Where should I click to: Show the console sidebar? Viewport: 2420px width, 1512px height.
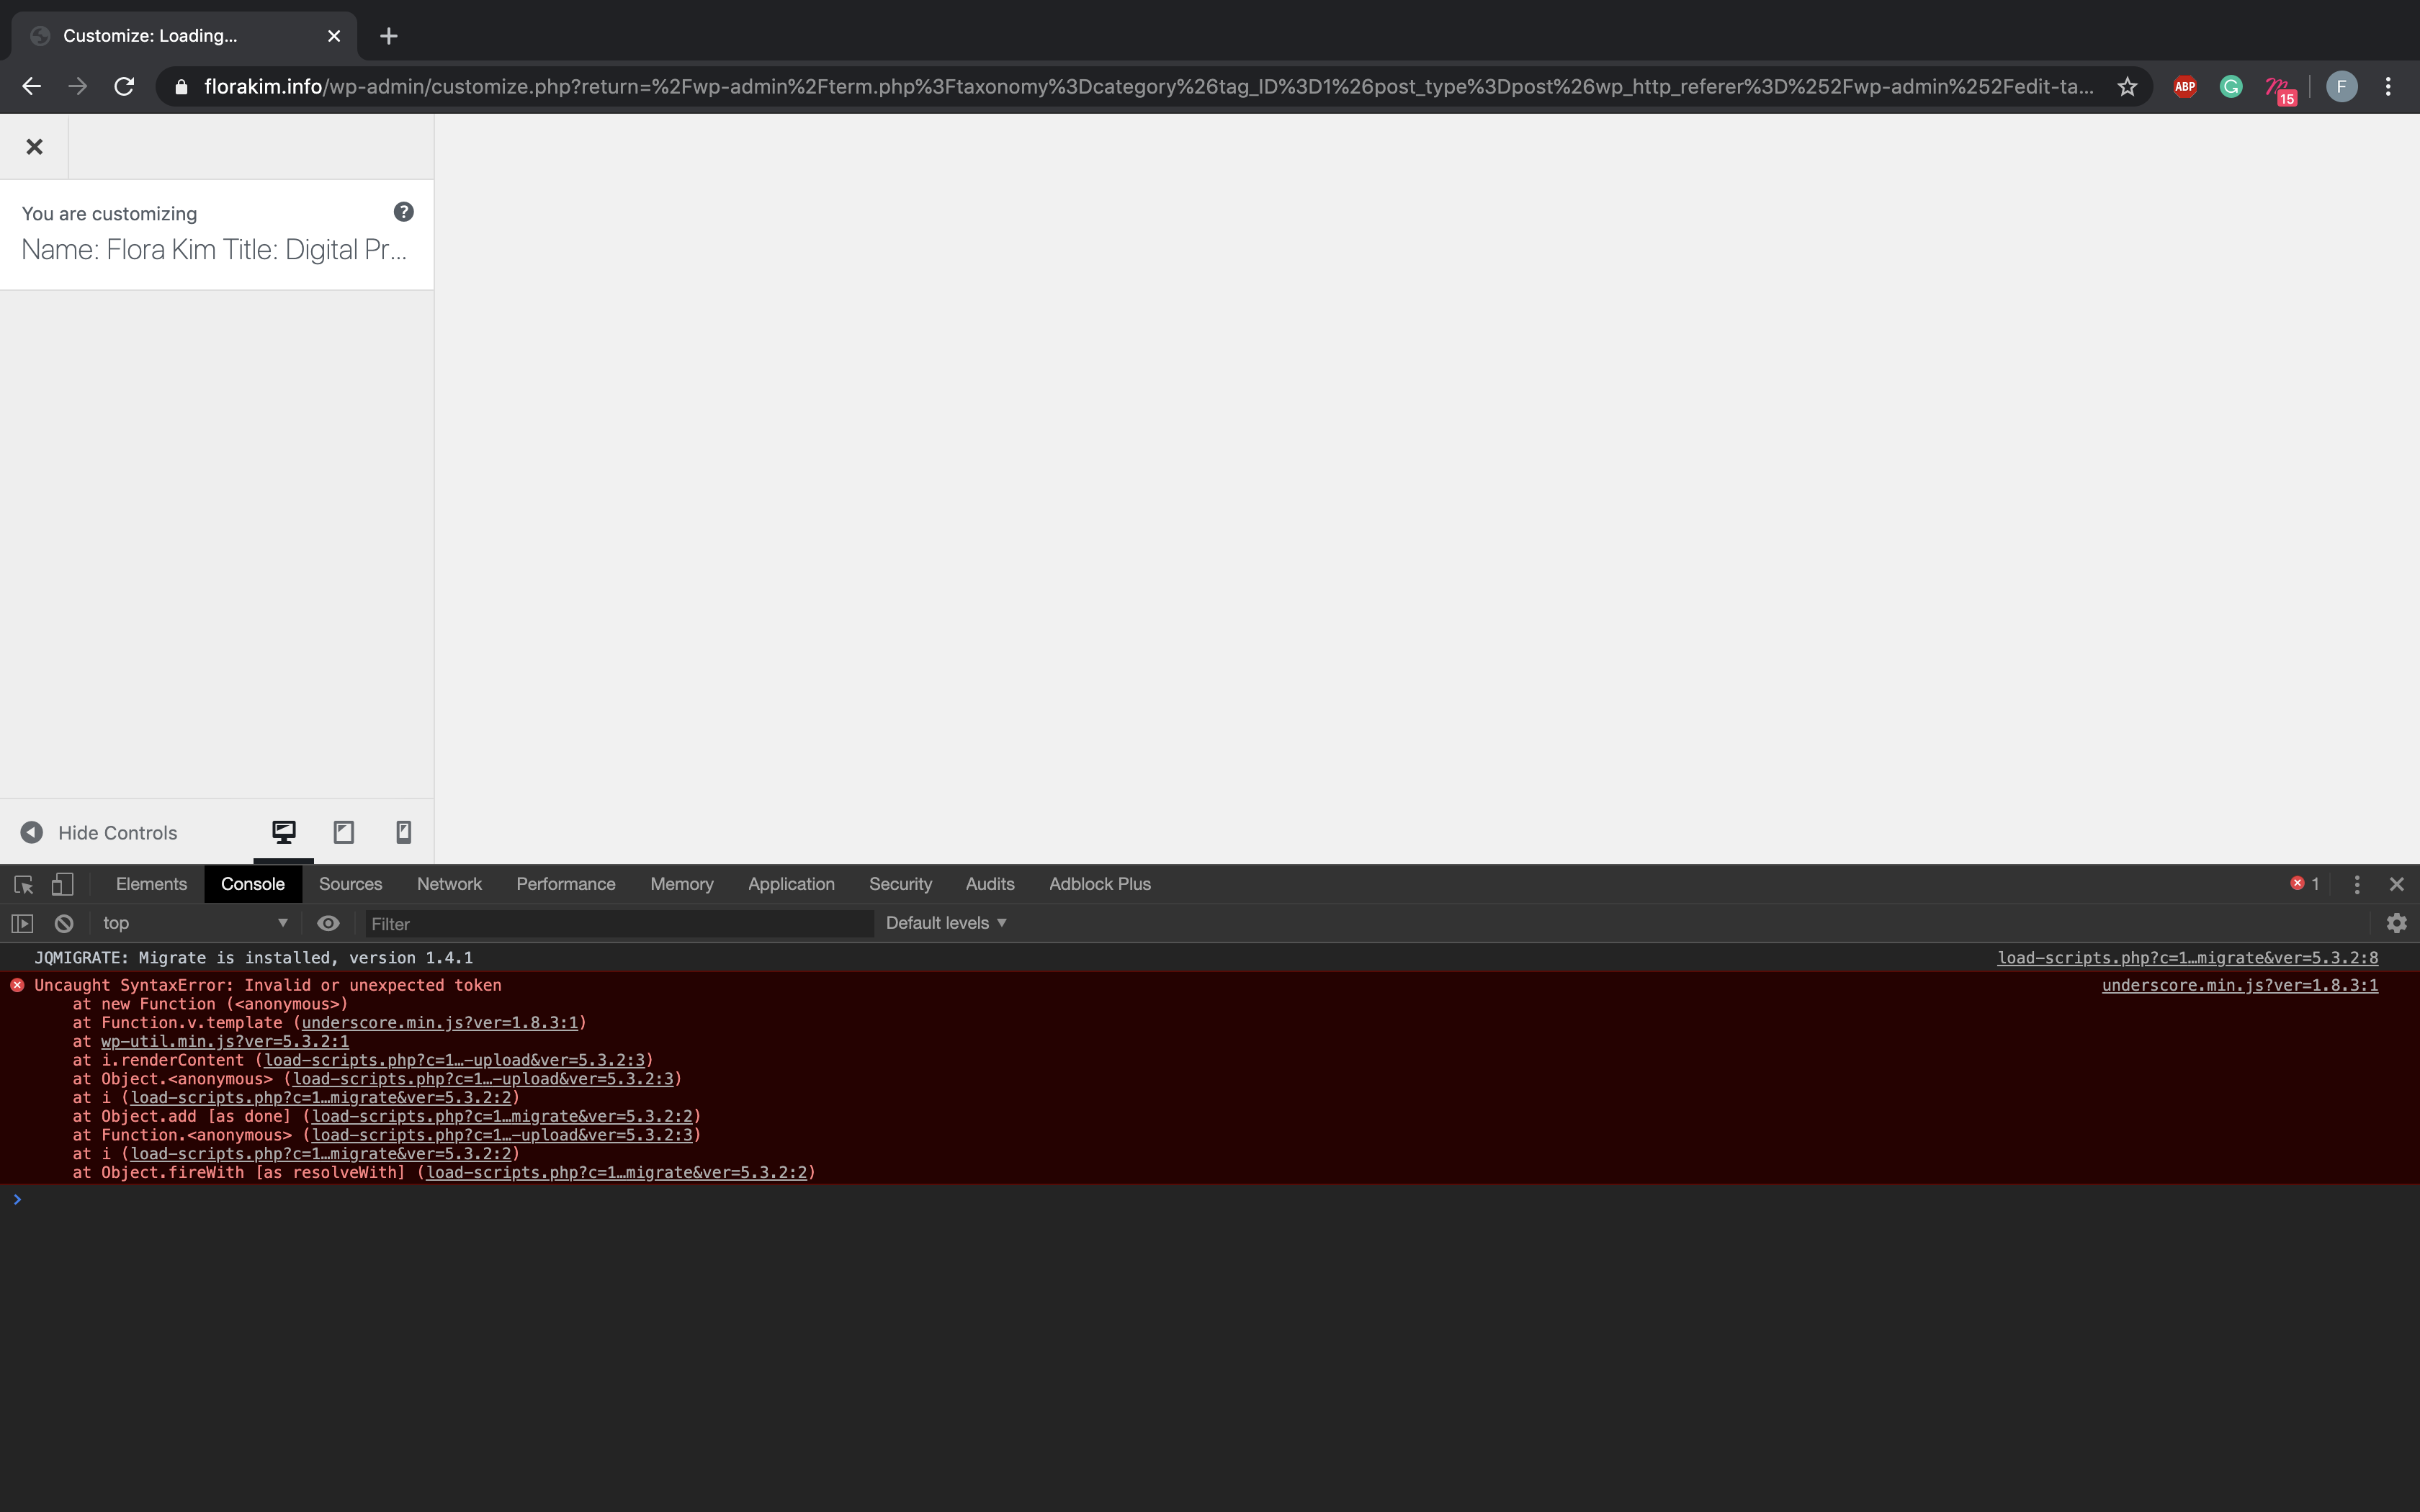tap(22, 923)
